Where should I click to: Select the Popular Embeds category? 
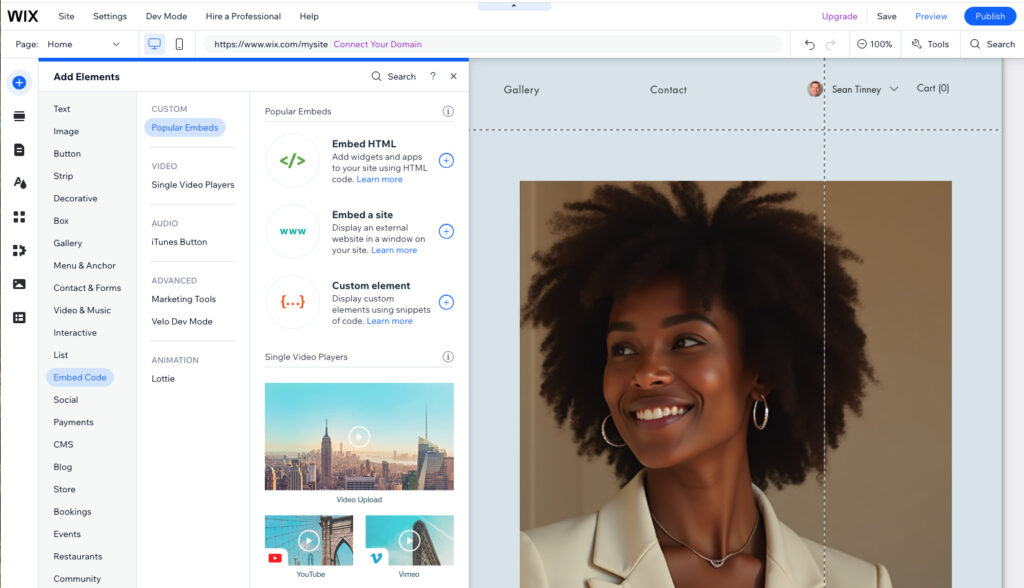pyautogui.click(x=184, y=127)
